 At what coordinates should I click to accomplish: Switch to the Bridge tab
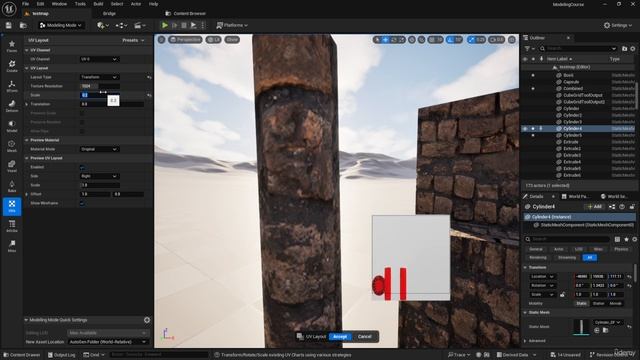(x=109, y=13)
